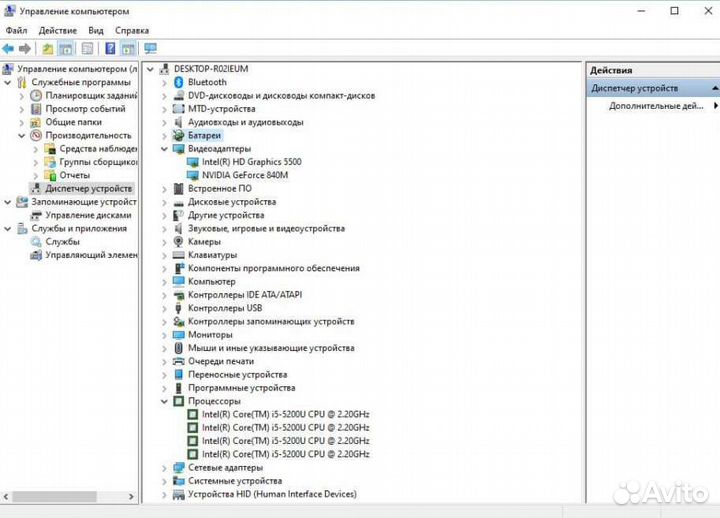The image size is (720, 518).
Task: Click the Print queues printer icon
Action: point(179,361)
